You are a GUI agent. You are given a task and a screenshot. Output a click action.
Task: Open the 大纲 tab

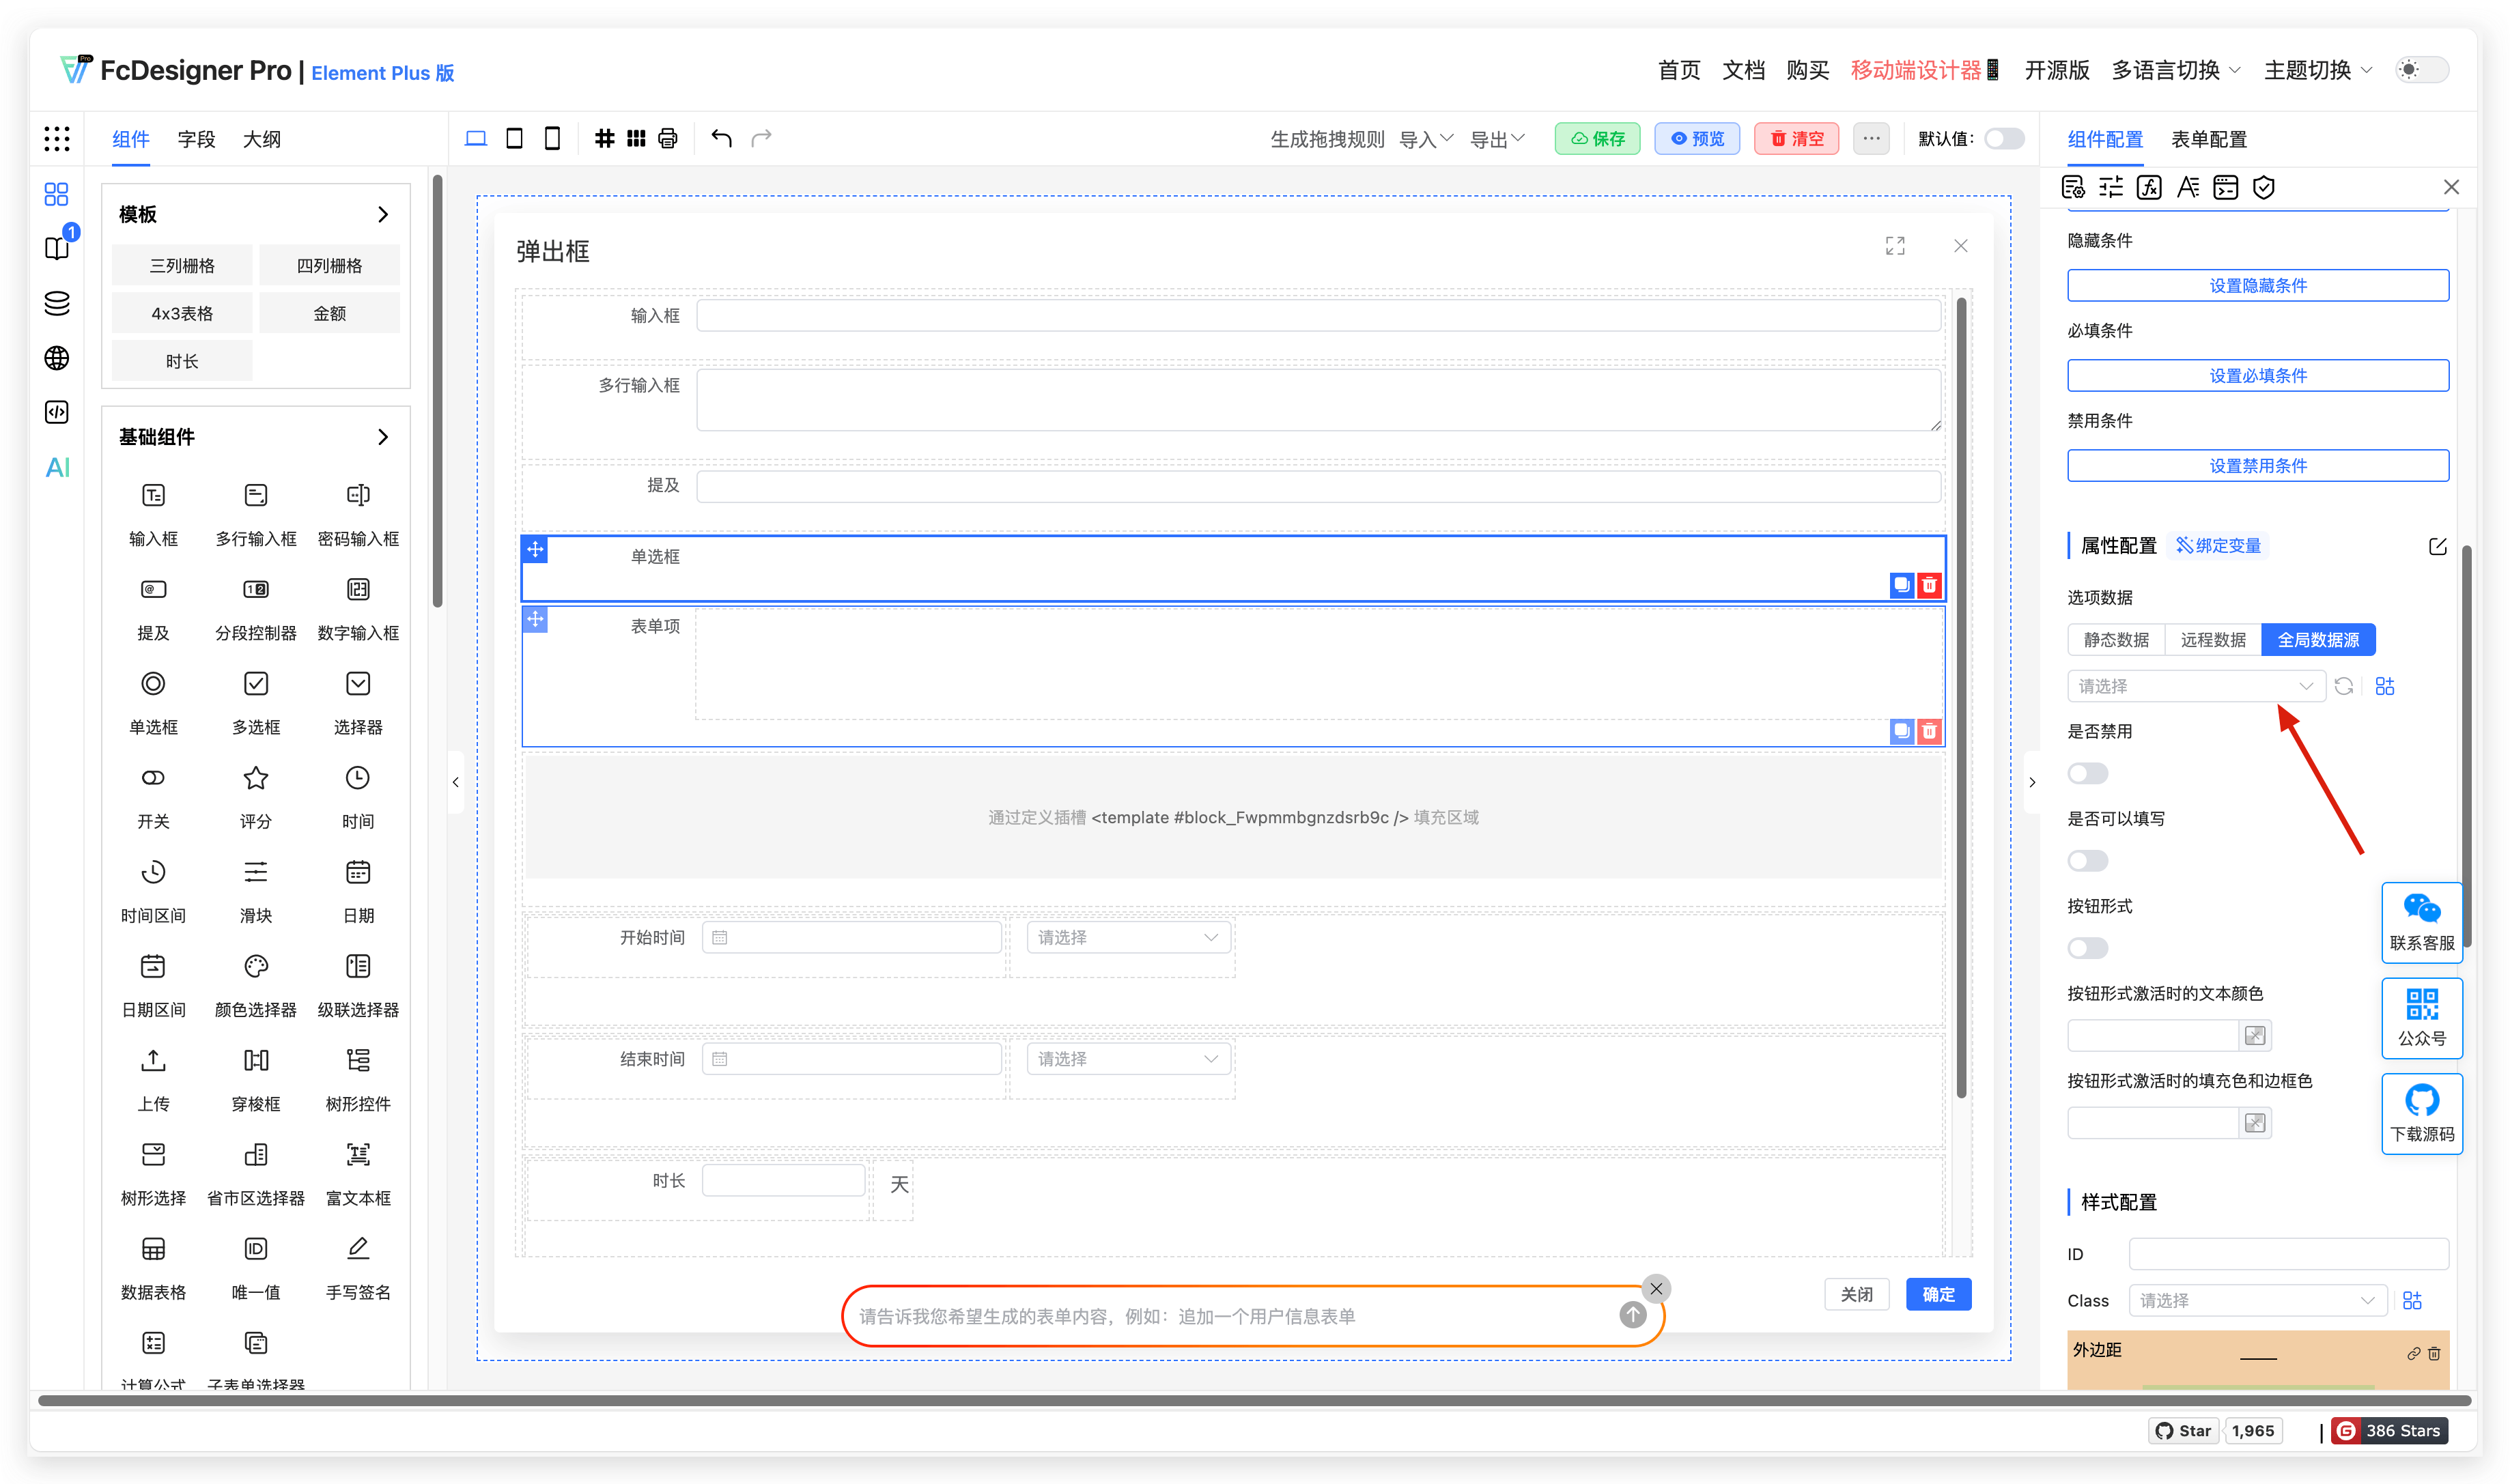[262, 139]
